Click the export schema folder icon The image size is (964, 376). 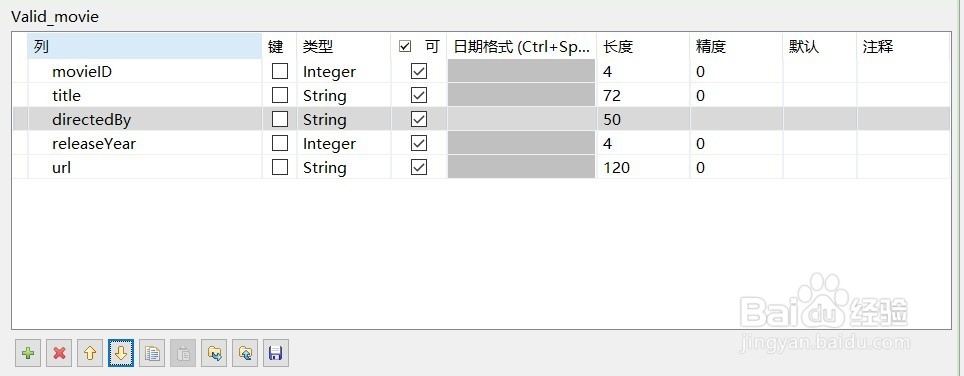(x=245, y=353)
